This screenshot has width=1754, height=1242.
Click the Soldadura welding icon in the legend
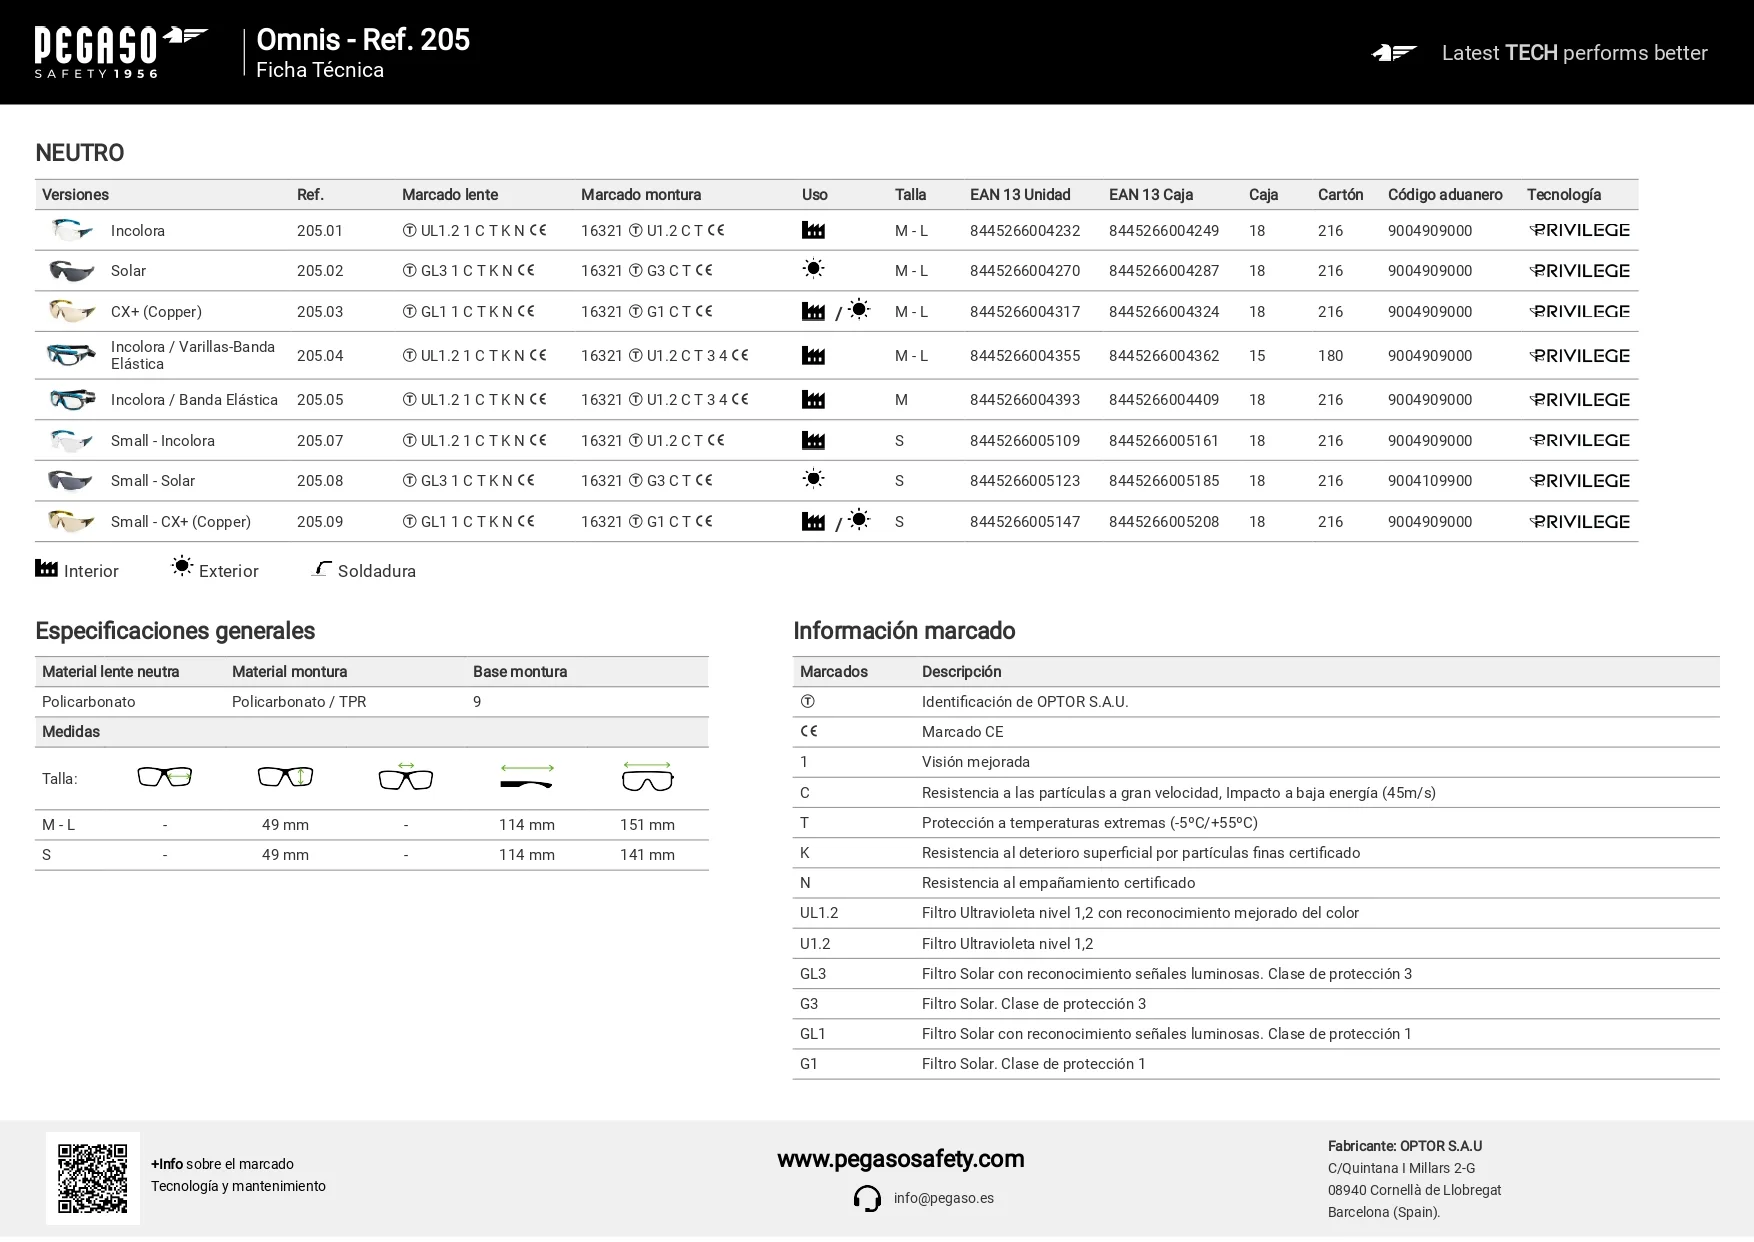click(x=321, y=568)
